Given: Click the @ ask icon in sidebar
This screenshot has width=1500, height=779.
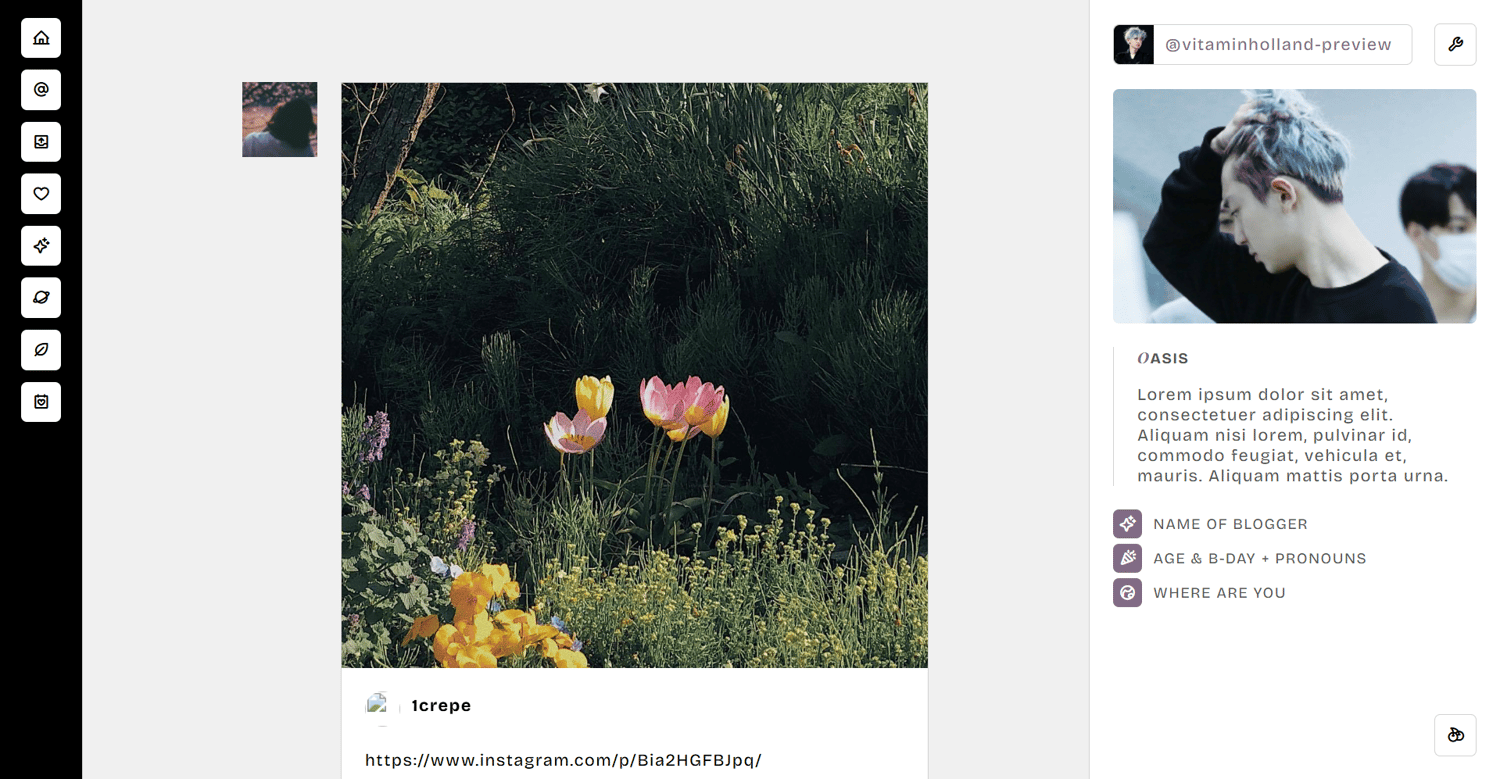Looking at the screenshot, I should click(41, 90).
